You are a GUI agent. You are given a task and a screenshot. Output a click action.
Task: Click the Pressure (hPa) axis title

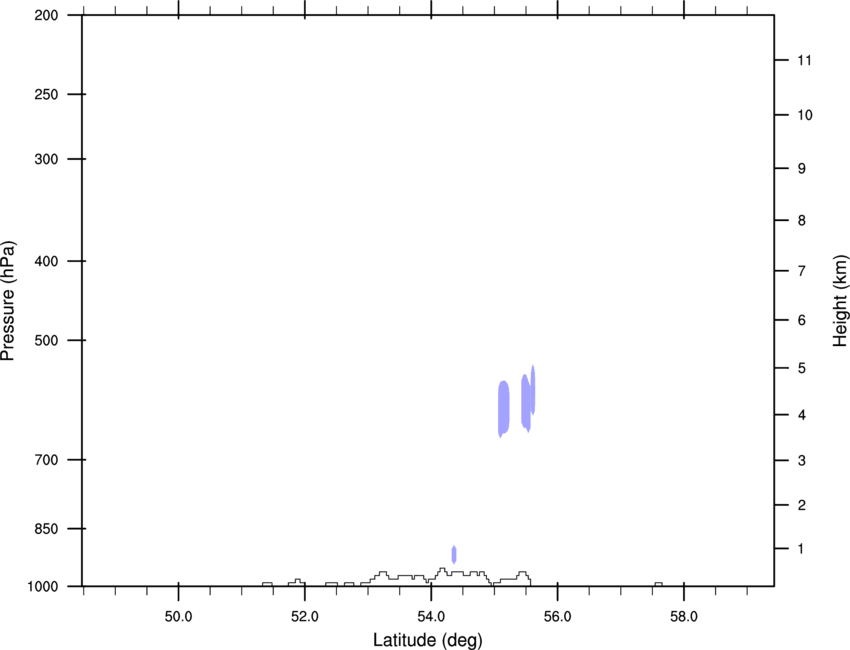click(8, 301)
